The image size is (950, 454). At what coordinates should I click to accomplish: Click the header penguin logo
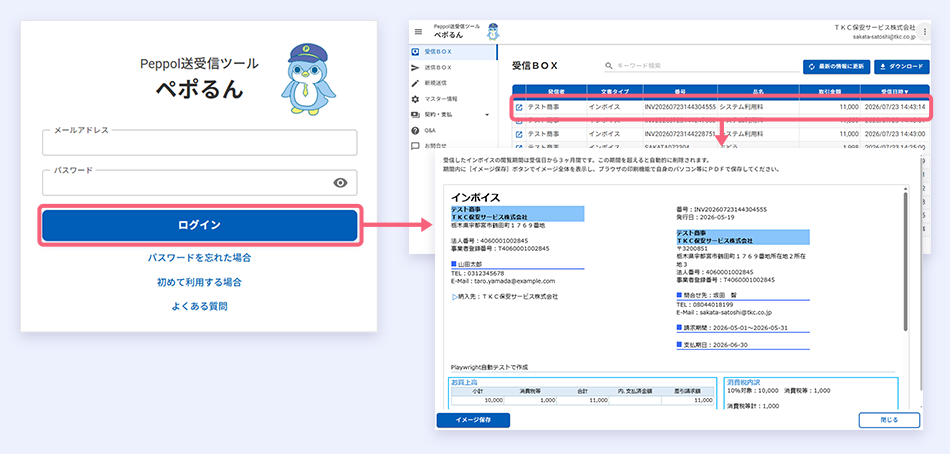tap(493, 32)
